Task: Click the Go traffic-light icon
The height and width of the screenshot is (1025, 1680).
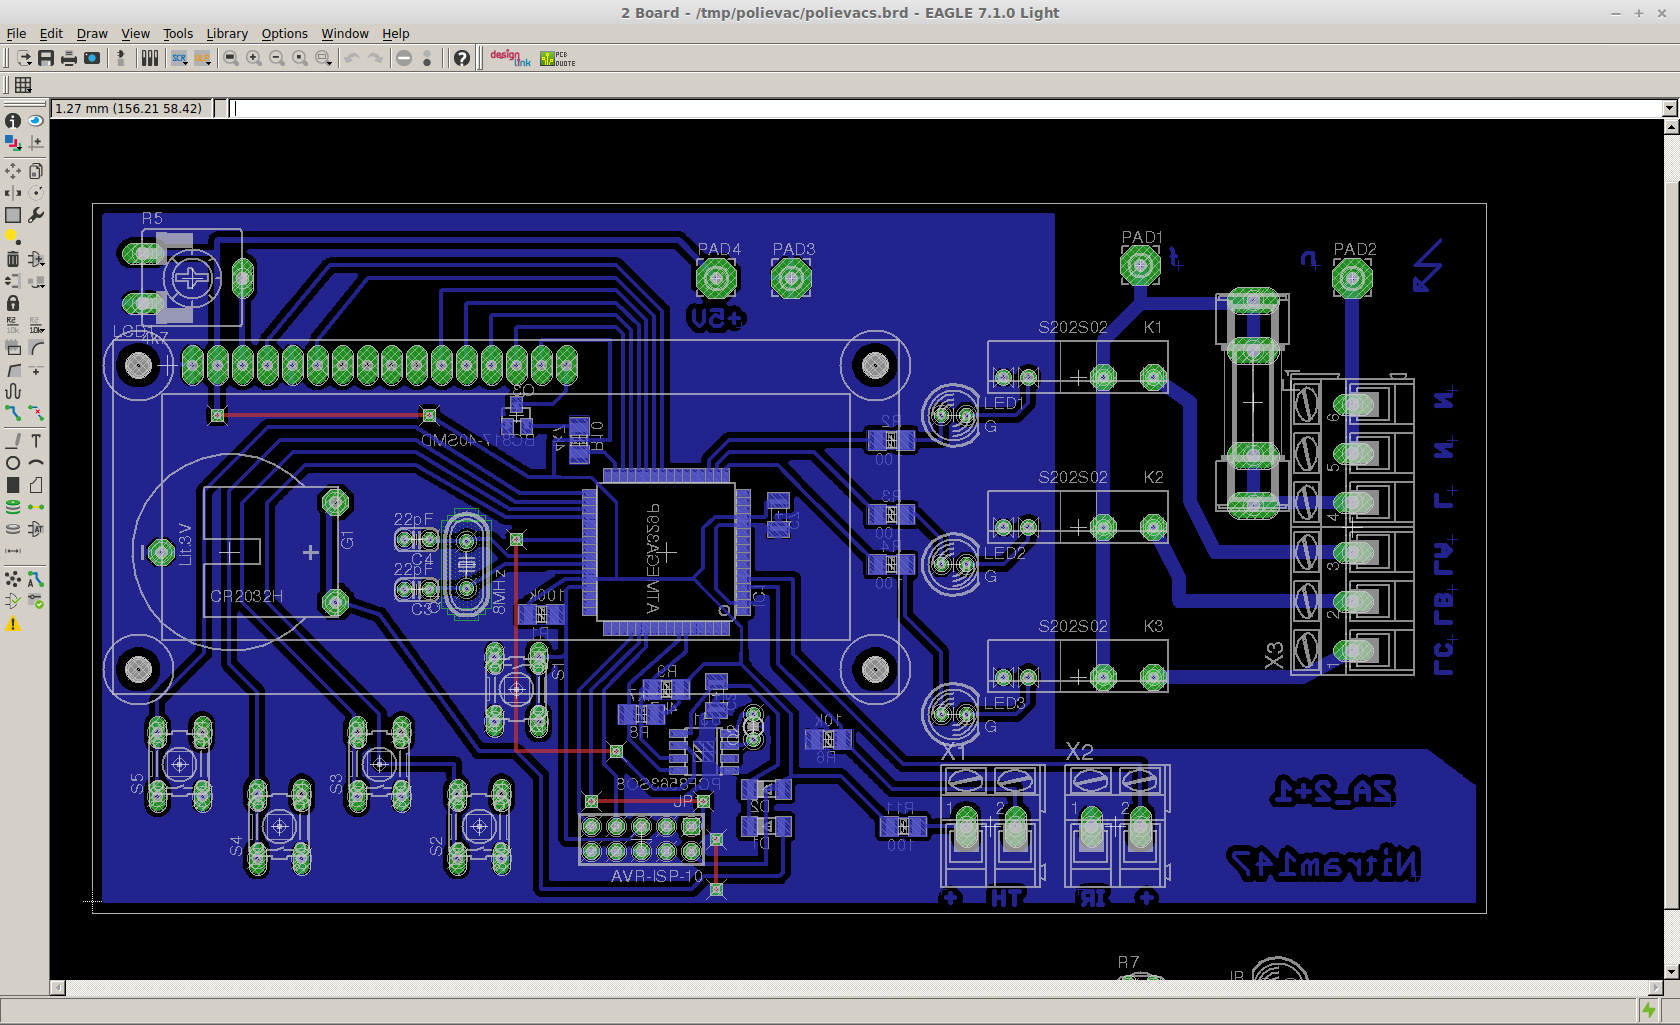Action: 427,58
